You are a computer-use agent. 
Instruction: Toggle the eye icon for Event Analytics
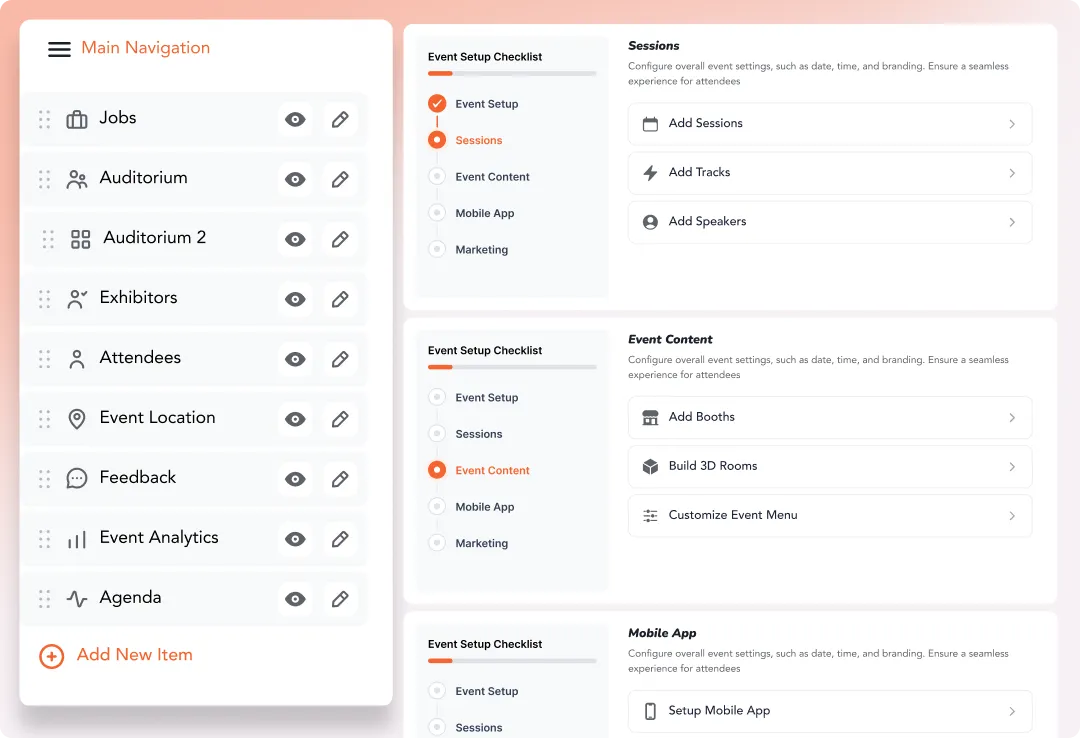[x=295, y=539]
